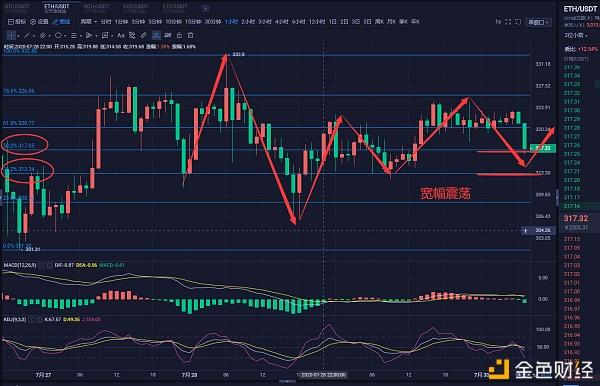
Task: Toggle the highlighted magnet mode tool
Action: point(156,36)
